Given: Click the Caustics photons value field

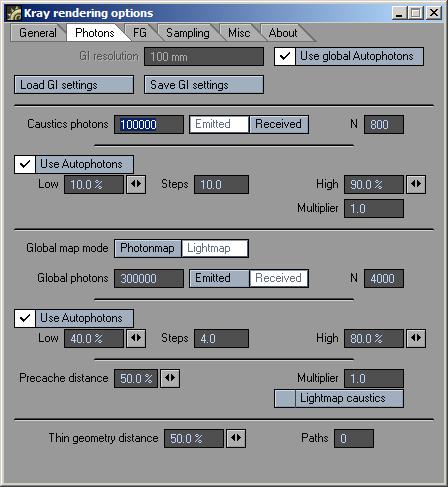Looking at the screenshot, I should [x=149, y=125].
